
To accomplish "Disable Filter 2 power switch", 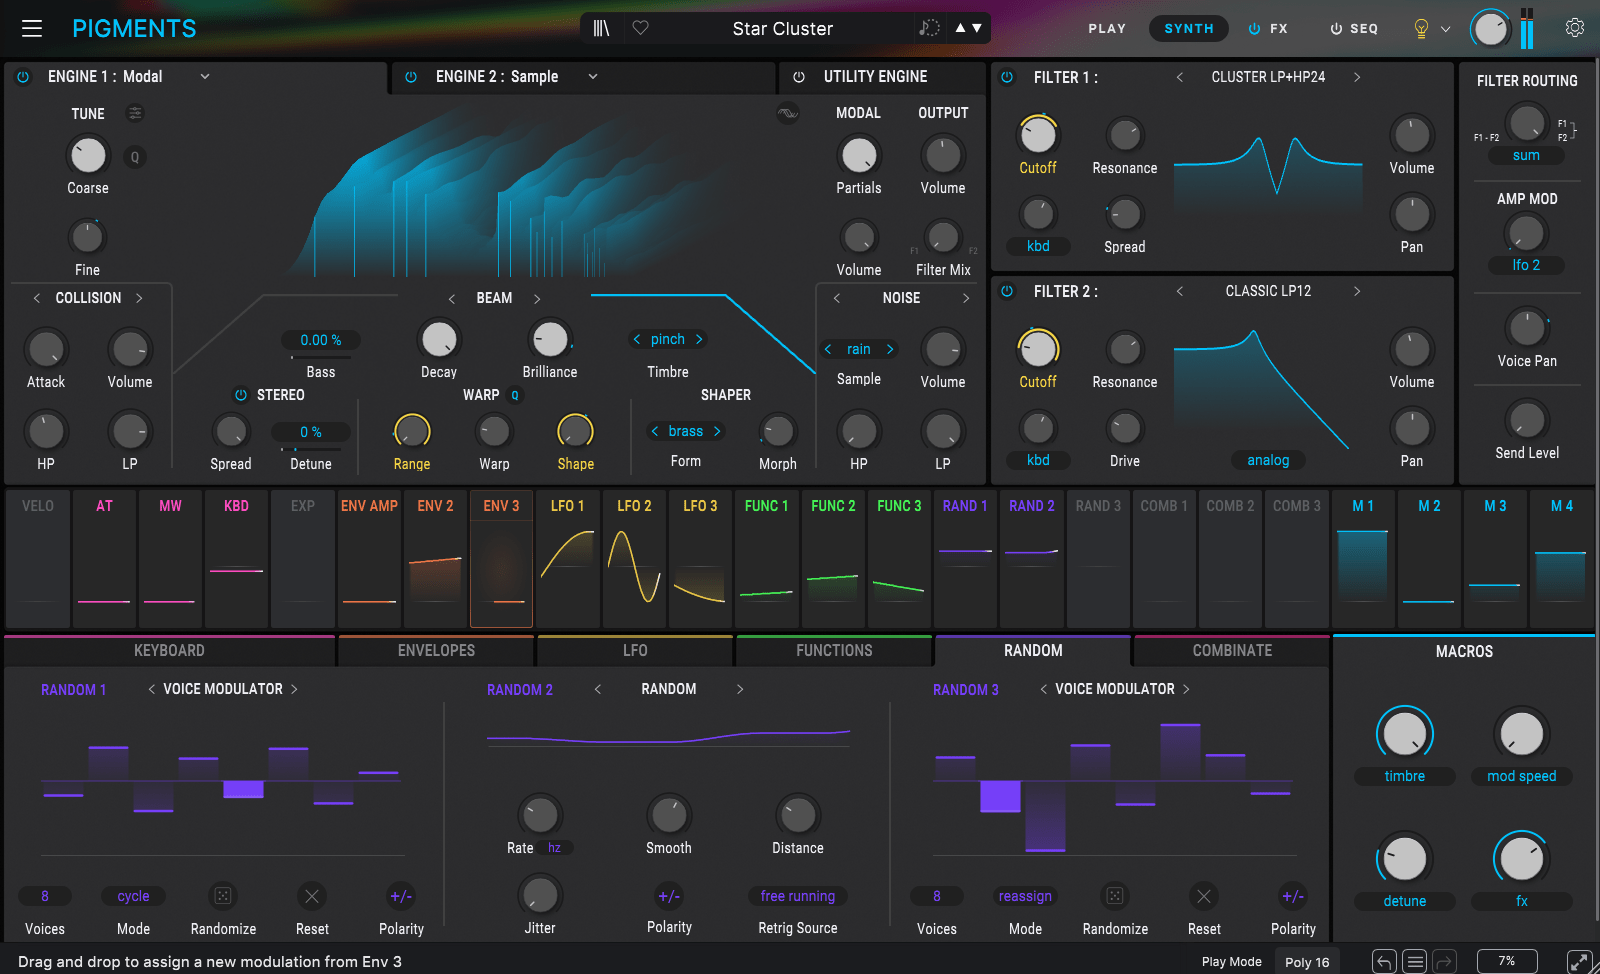I will [1007, 291].
